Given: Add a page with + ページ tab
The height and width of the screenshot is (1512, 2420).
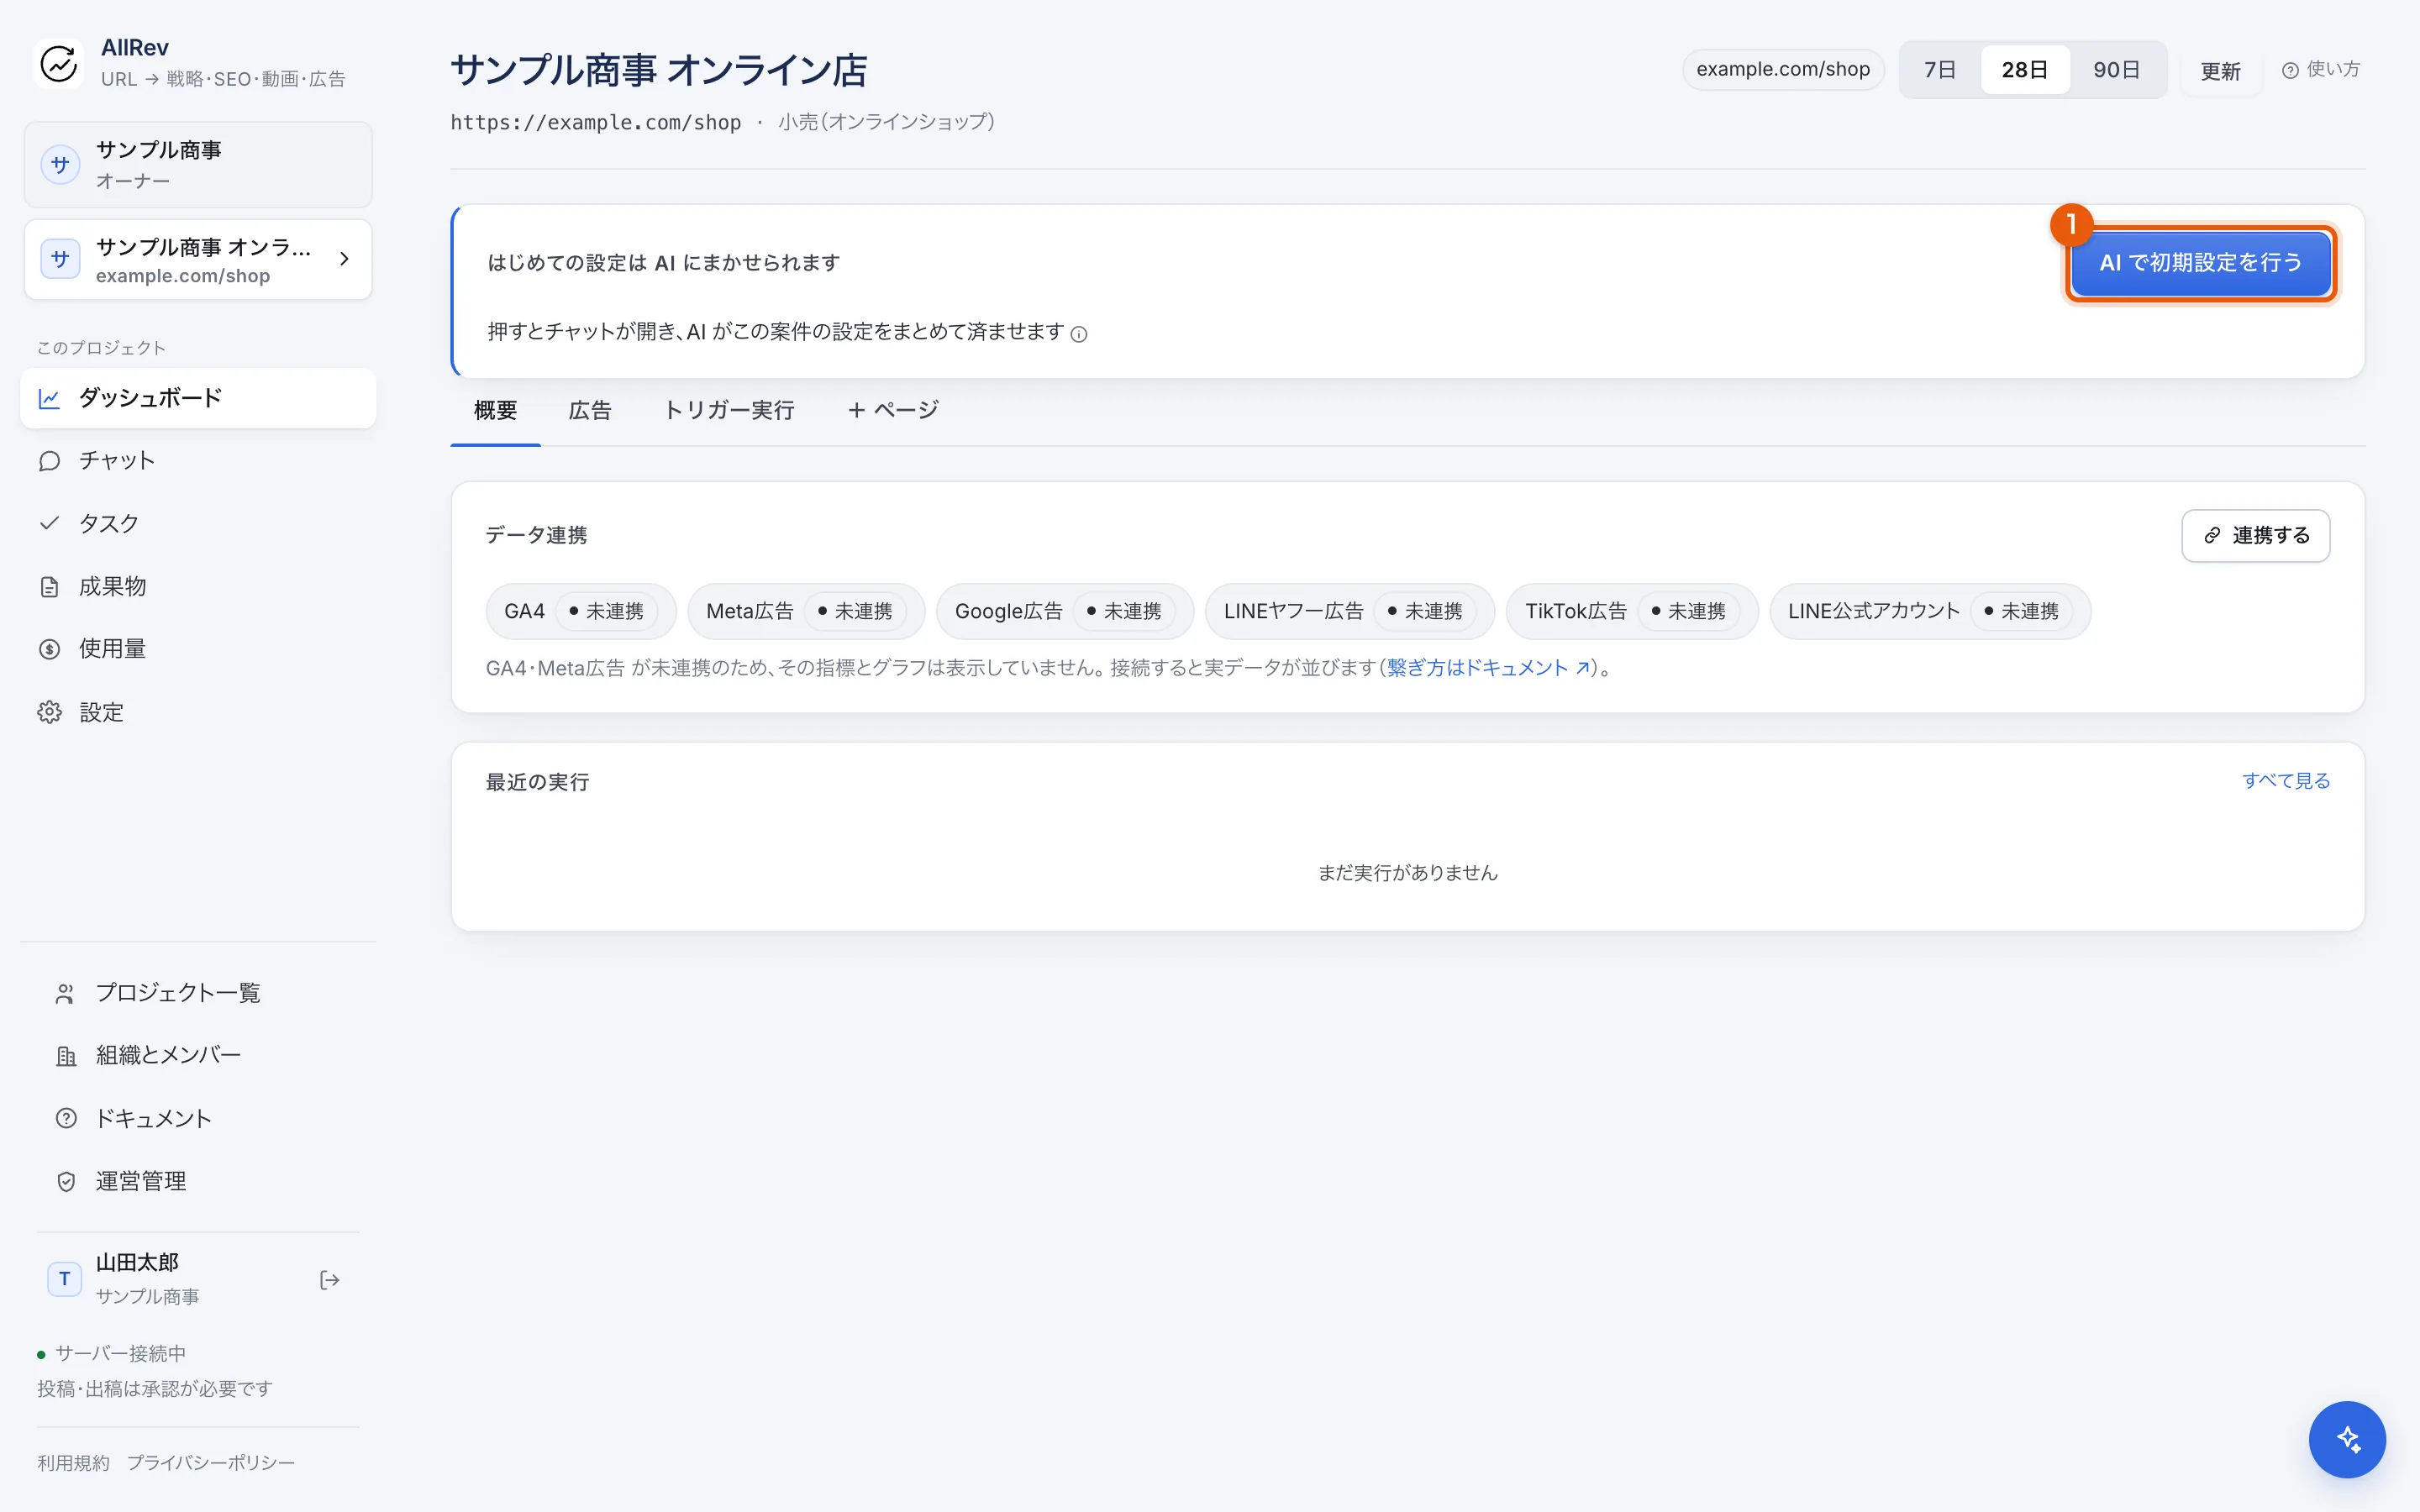Looking at the screenshot, I should click(892, 410).
